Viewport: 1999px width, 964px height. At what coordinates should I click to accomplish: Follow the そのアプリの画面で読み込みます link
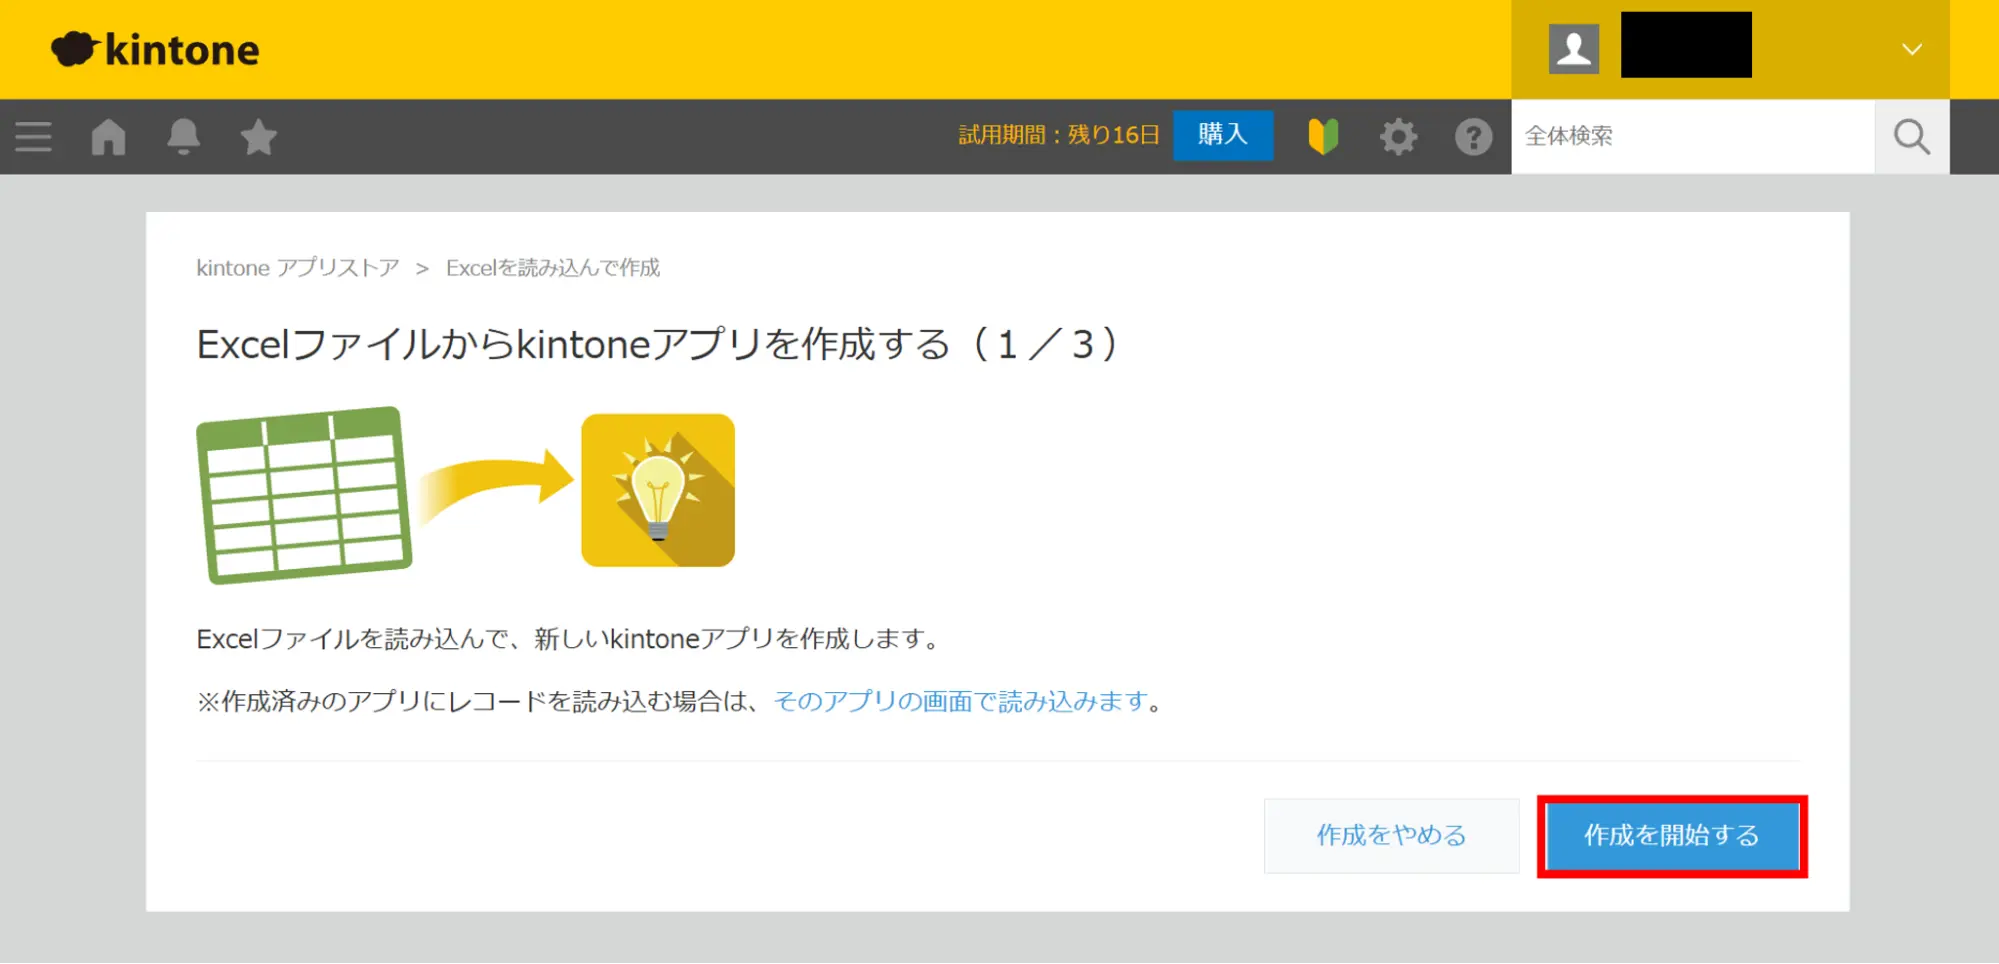960,702
